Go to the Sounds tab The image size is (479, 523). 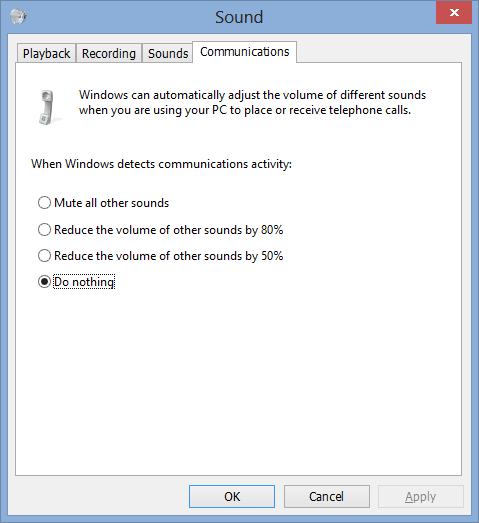[168, 53]
